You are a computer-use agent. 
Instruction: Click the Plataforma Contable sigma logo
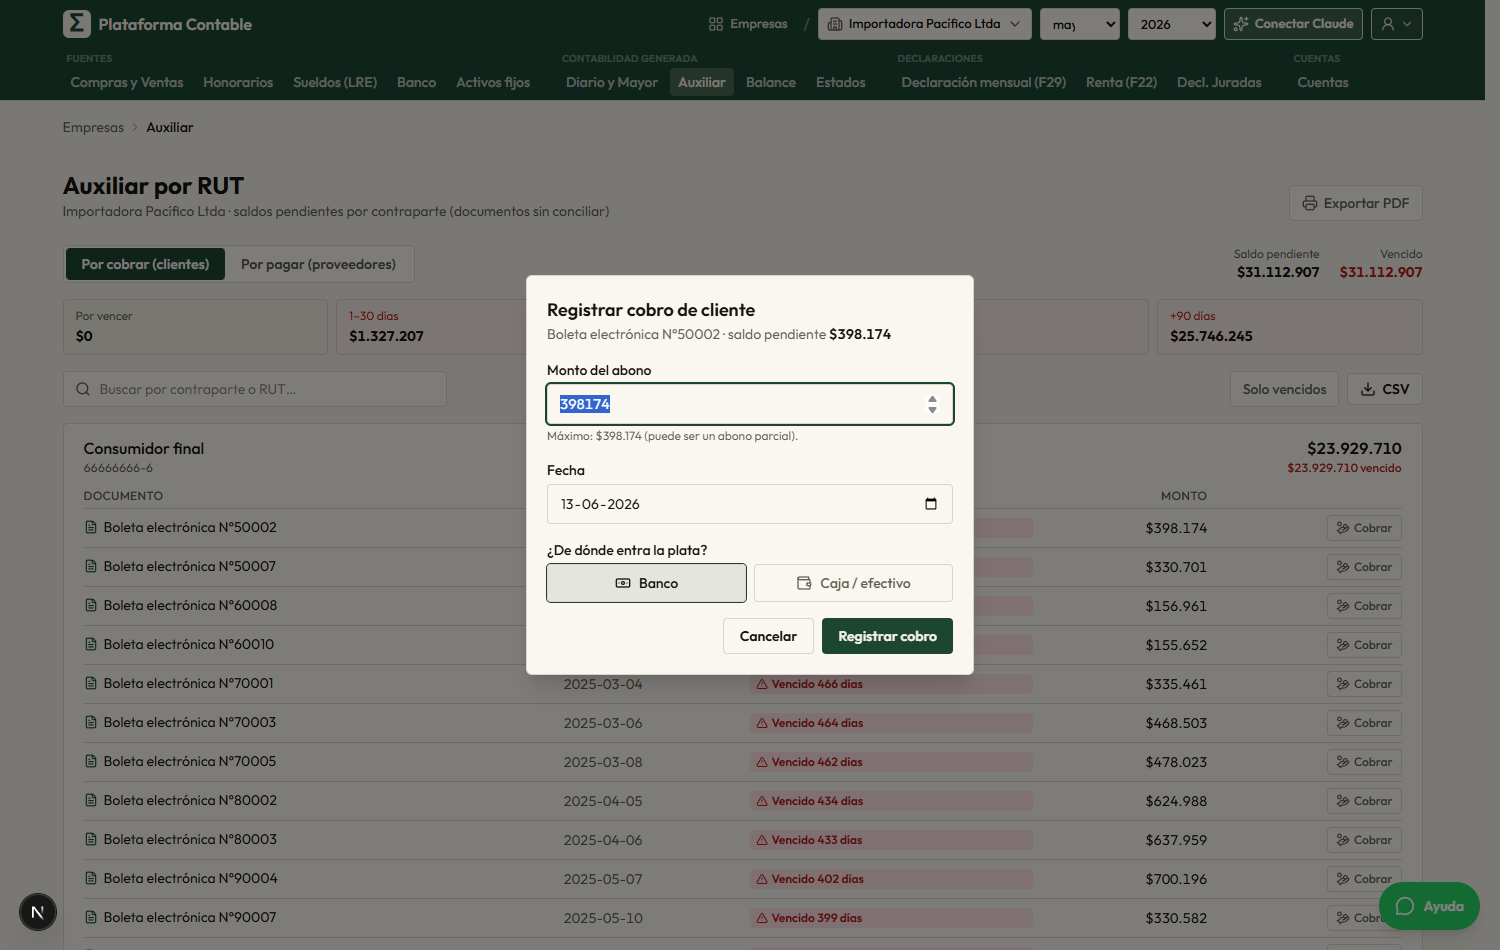(76, 24)
